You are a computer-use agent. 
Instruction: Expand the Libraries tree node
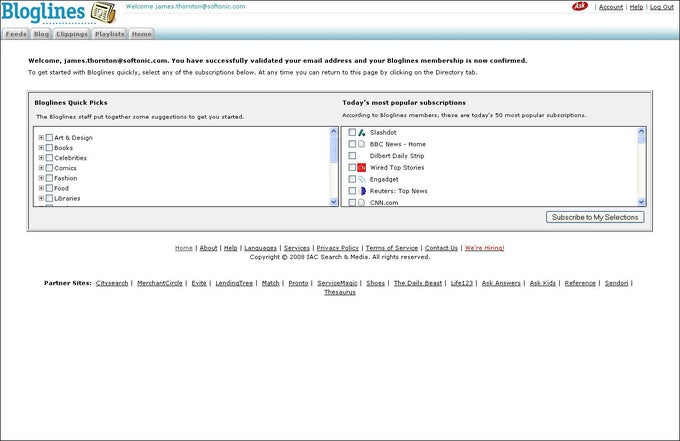click(x=41, y=198)
